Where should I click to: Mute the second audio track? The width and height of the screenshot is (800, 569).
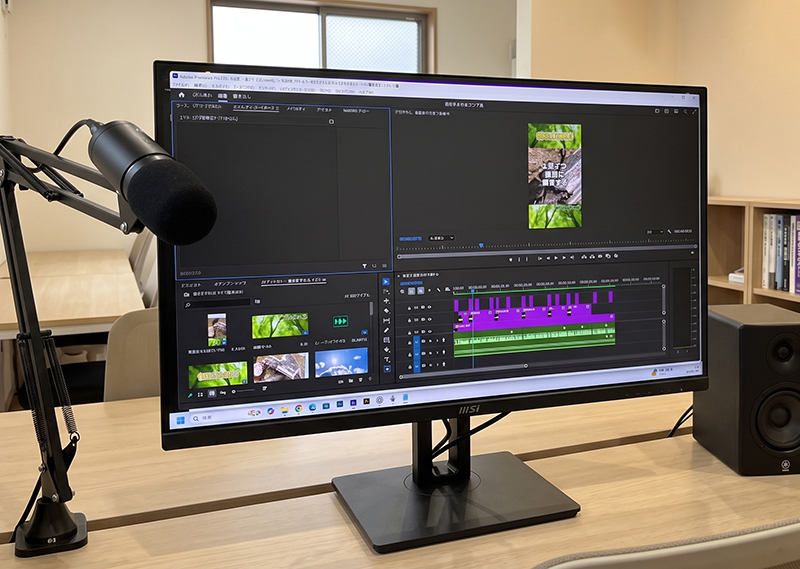coord(430,353)
